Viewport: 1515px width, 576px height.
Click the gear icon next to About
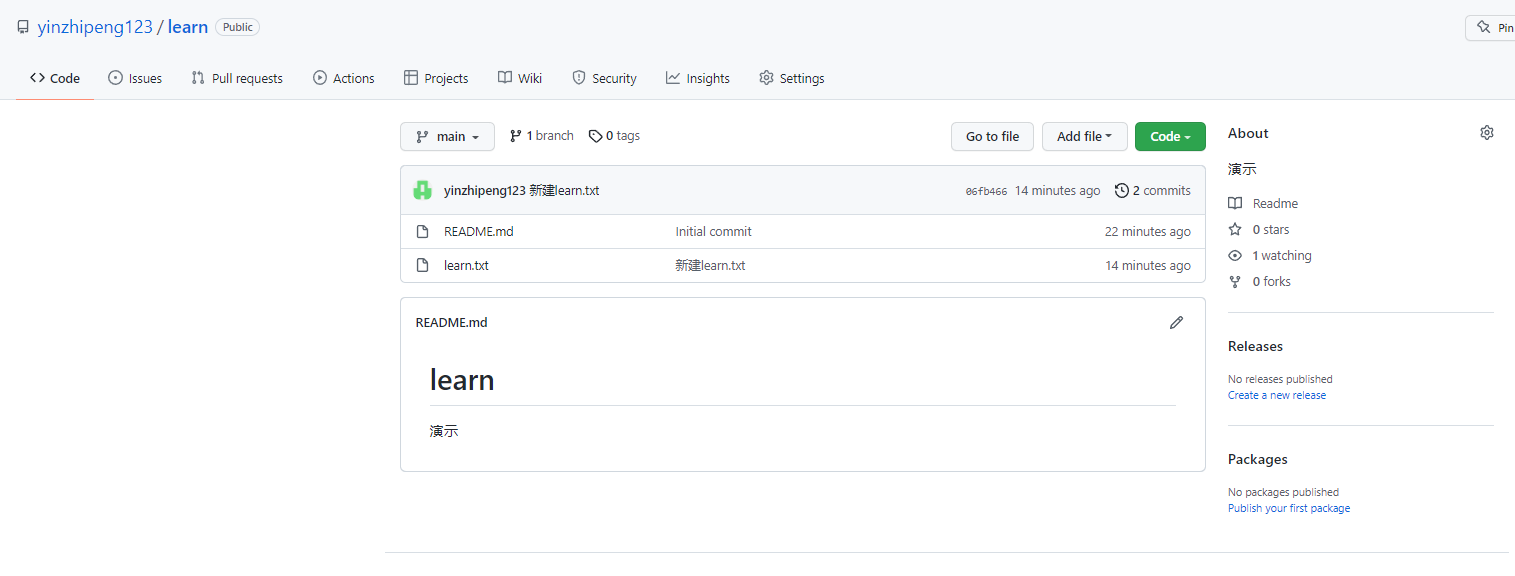coord(1486,133)
